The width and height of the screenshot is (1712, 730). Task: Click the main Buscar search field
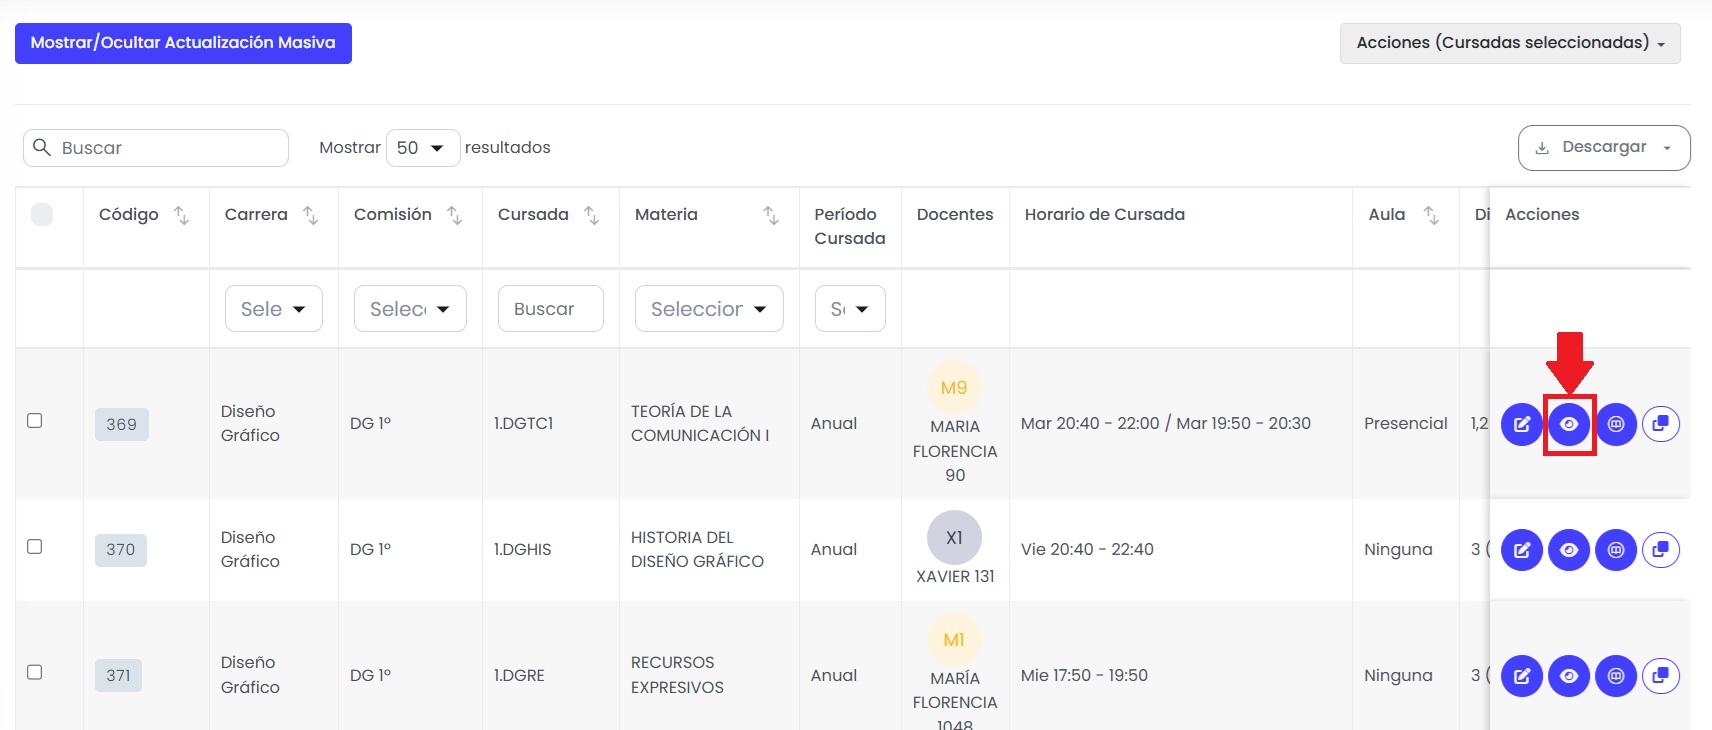156,148
